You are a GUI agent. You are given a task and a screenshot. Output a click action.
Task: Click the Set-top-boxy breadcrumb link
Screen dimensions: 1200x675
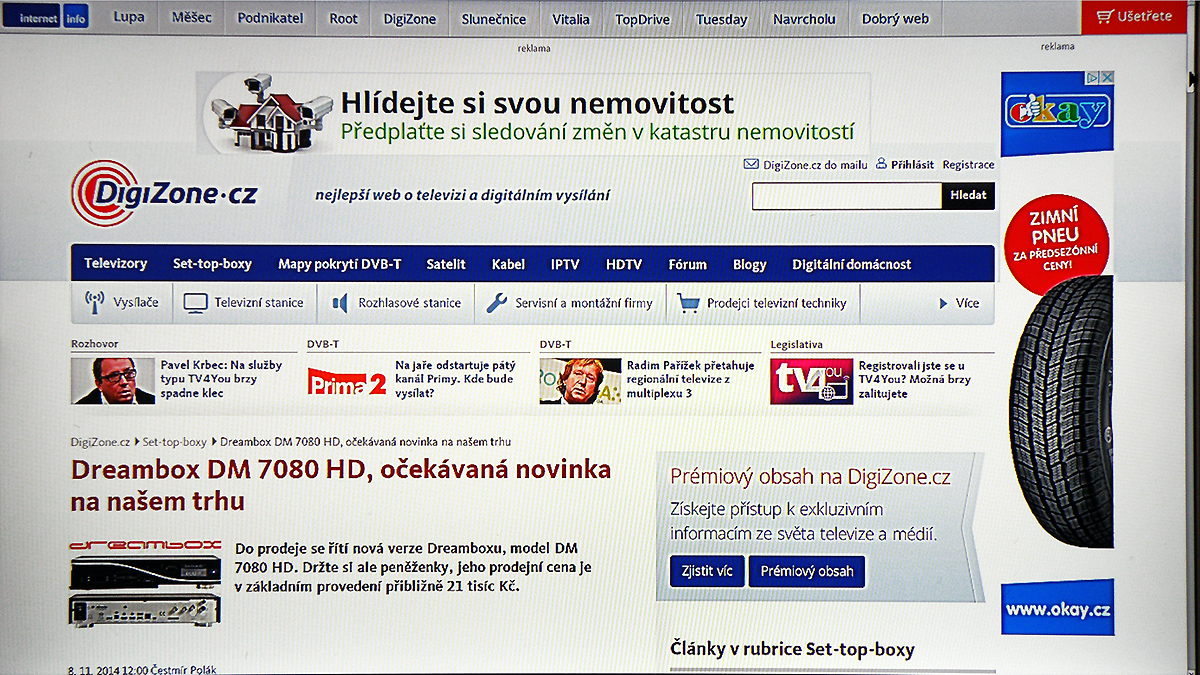tap(175, 441)
